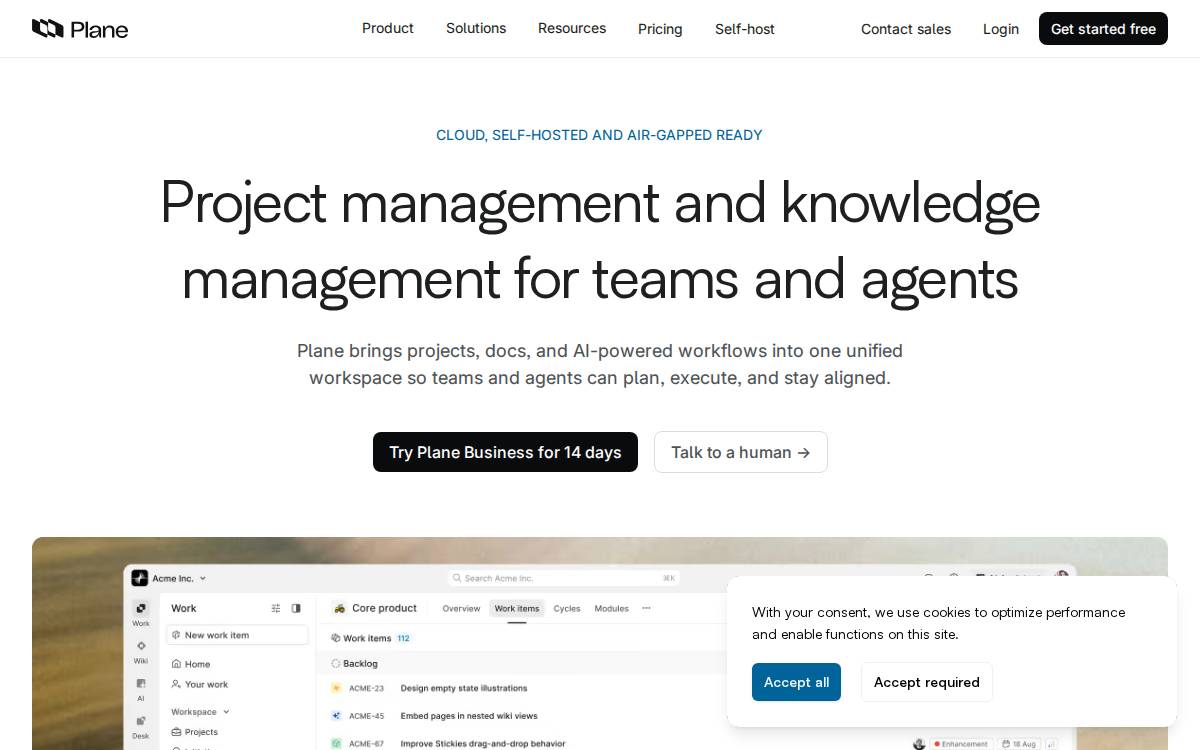Click the ACME-23 yellow type icon
This screenshot has height=750, width=1200.
[337, 688]
